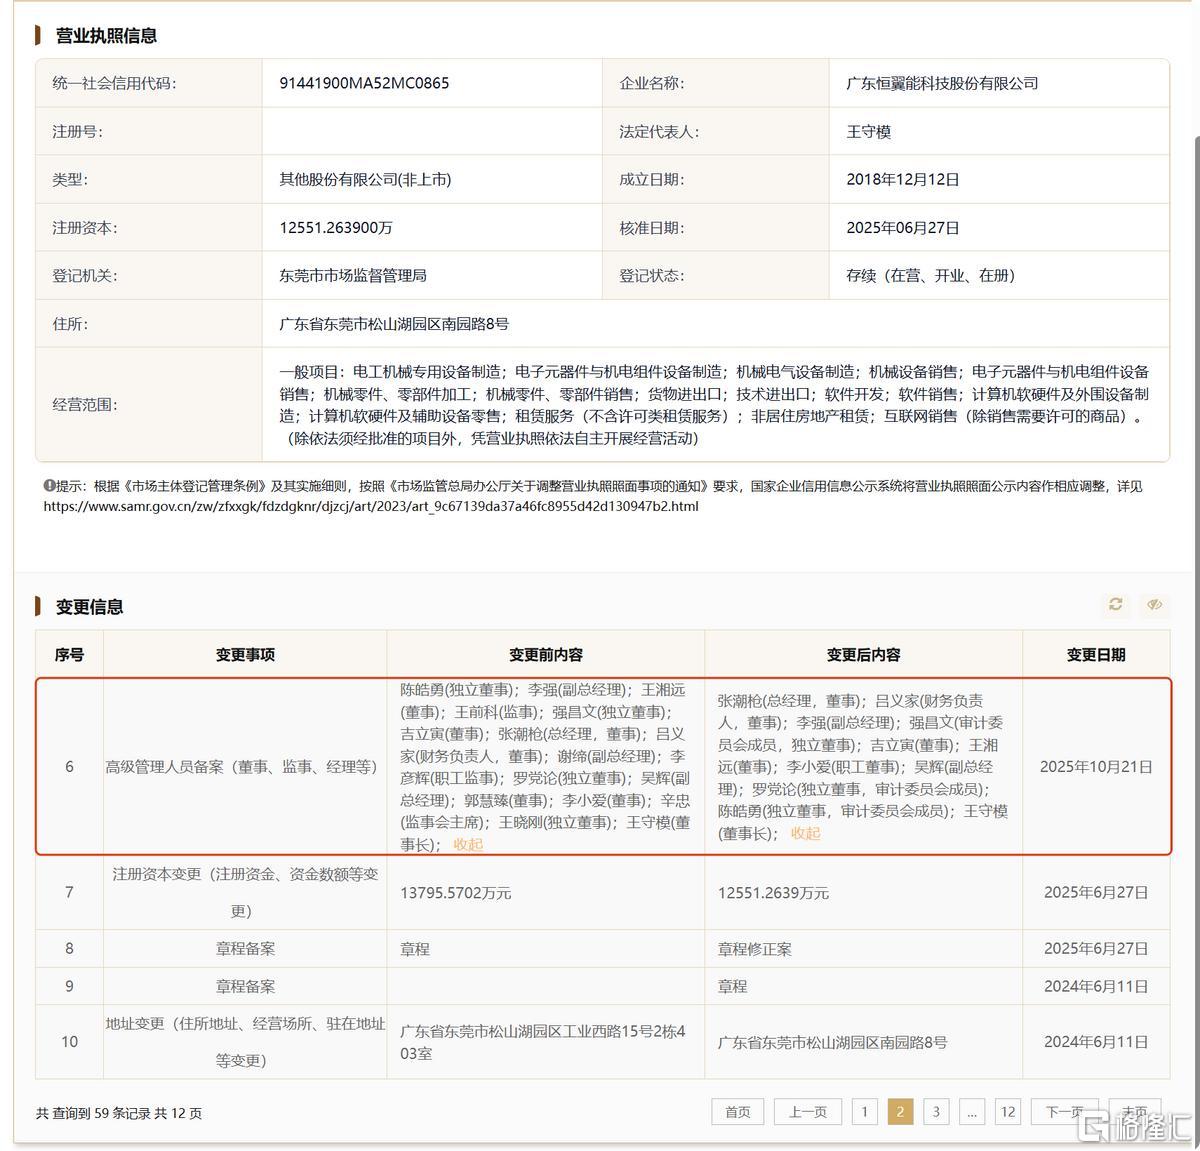This screenshot has width=1200, height=1151.
Task: Select status 存续（在营、开业、在册）
Action: 931,275
